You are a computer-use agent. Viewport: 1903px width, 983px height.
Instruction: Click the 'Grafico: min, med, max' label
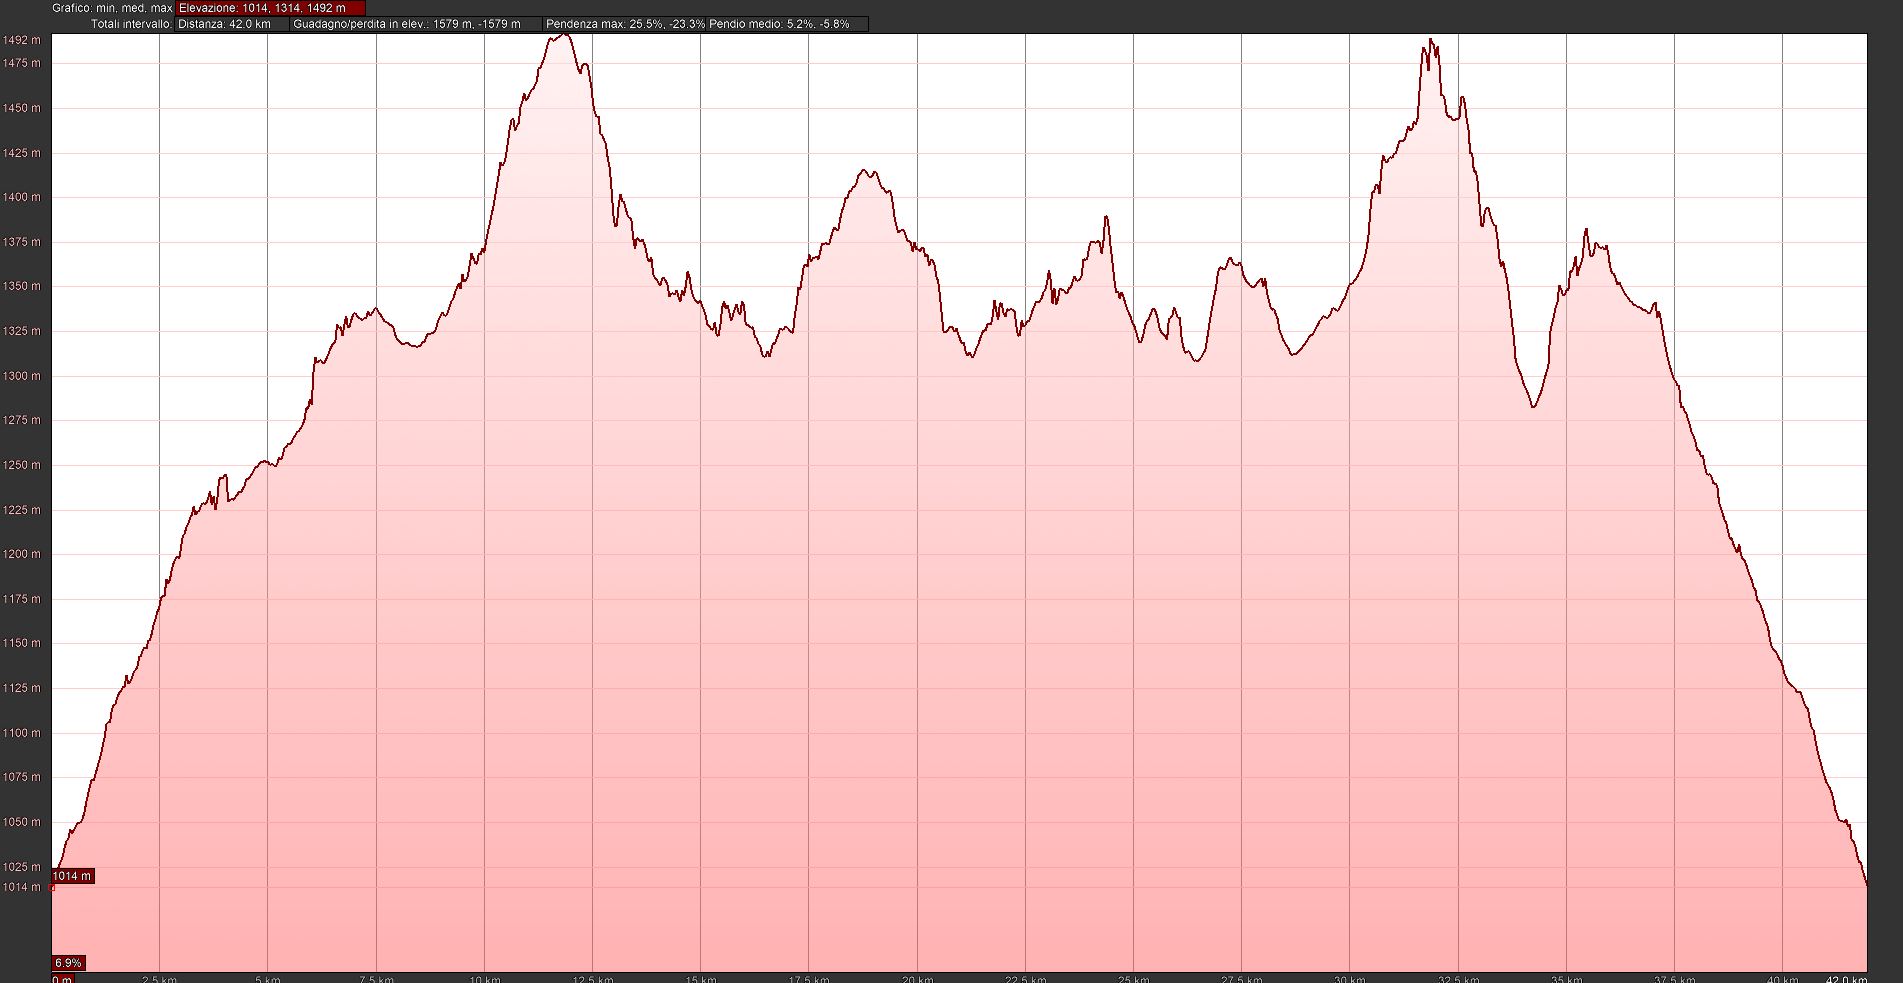(x=112, y=8)
